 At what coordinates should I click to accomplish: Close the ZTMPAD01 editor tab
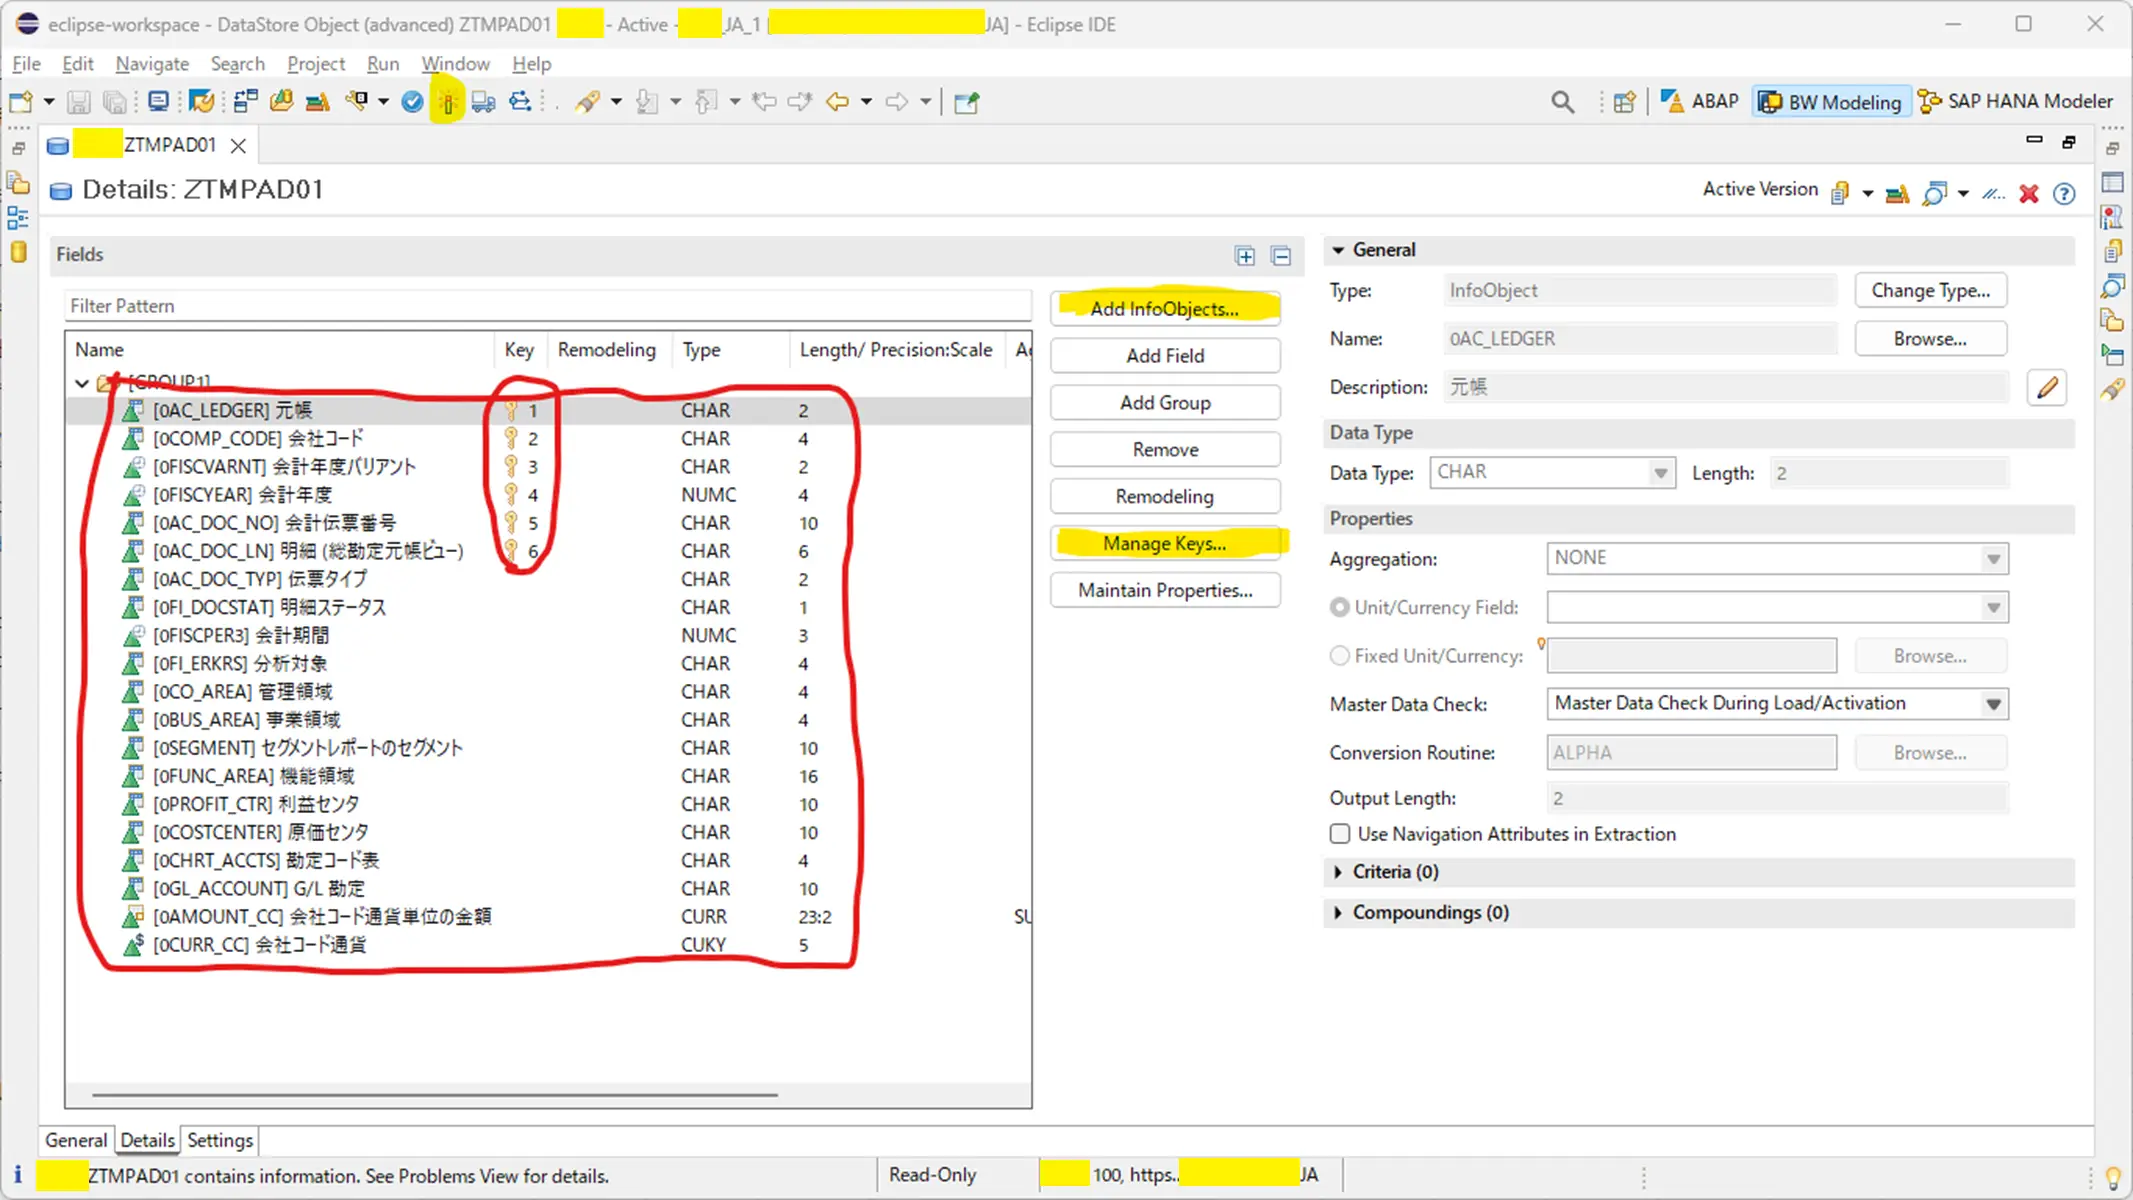pyautogui.click(x=238, y=146)
